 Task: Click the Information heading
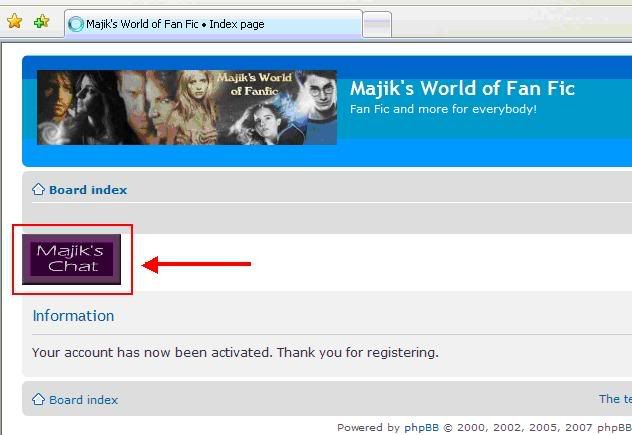click(x=73, y=316)
